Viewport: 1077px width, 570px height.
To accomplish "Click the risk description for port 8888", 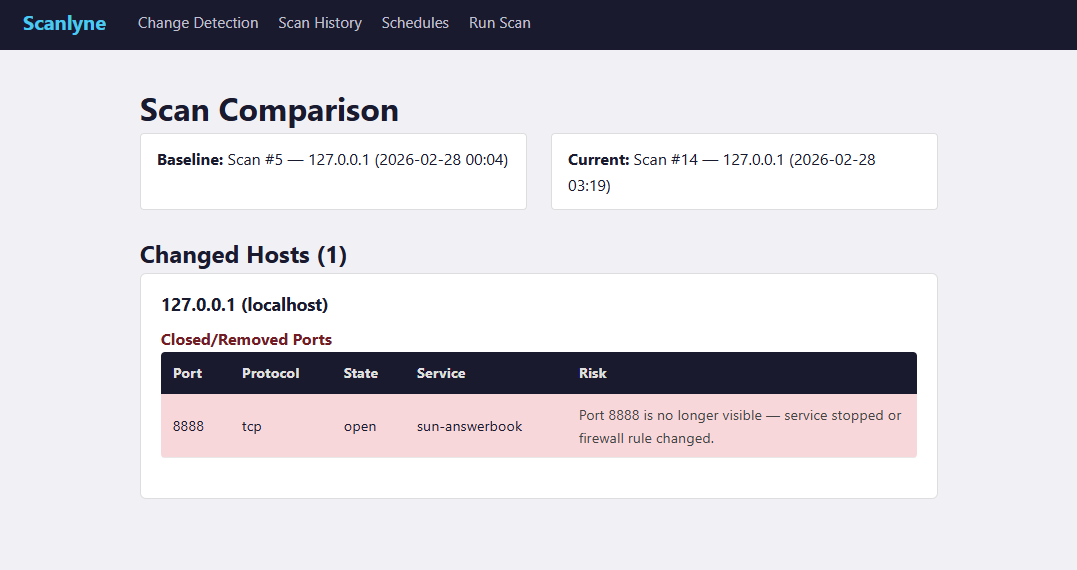I will 739,426.
